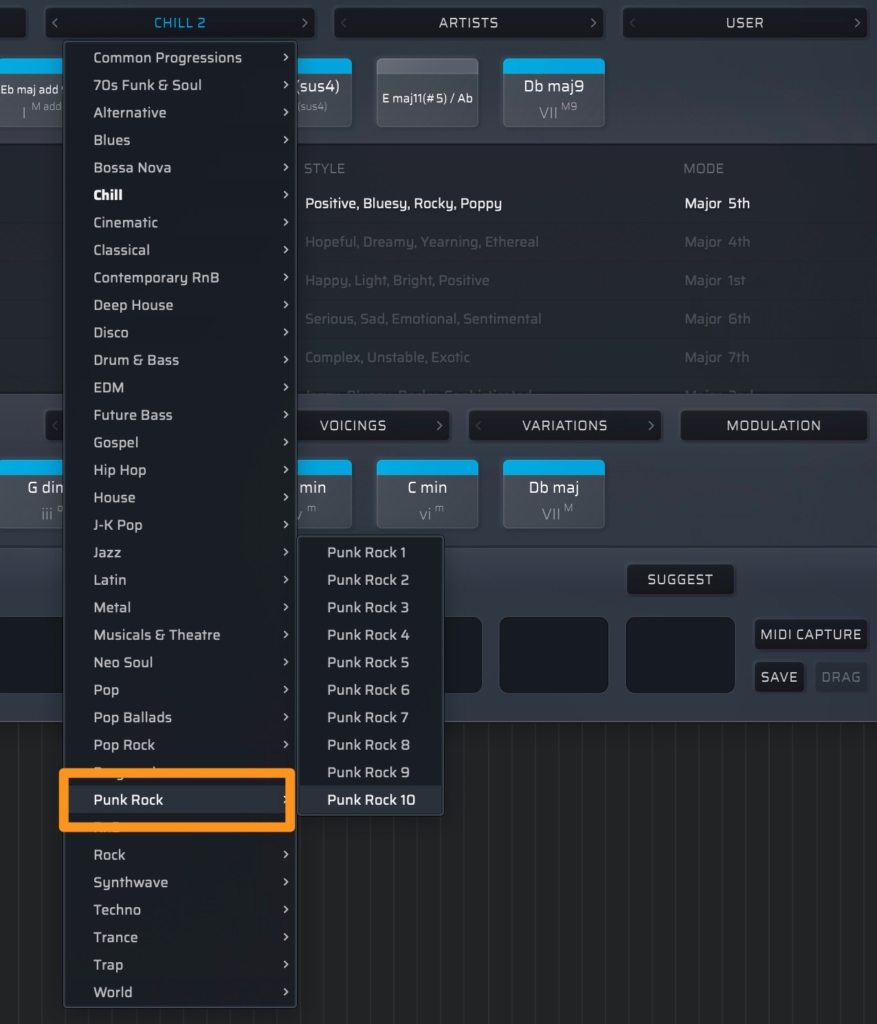Select the Db maj9 chord pad
This screenshot has height=1024, width=877.
[x=553, y=93]
